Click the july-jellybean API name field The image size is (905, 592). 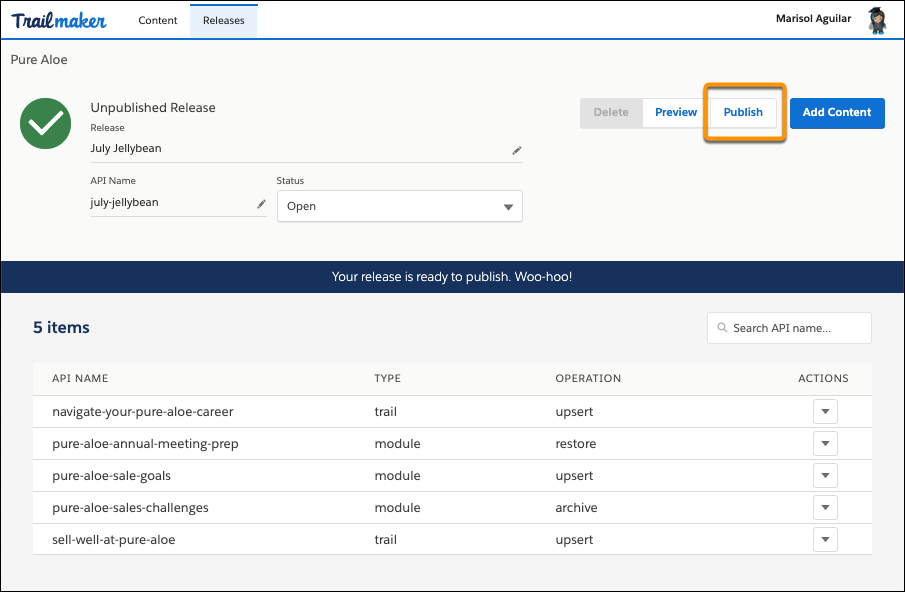tap(178, 203)
